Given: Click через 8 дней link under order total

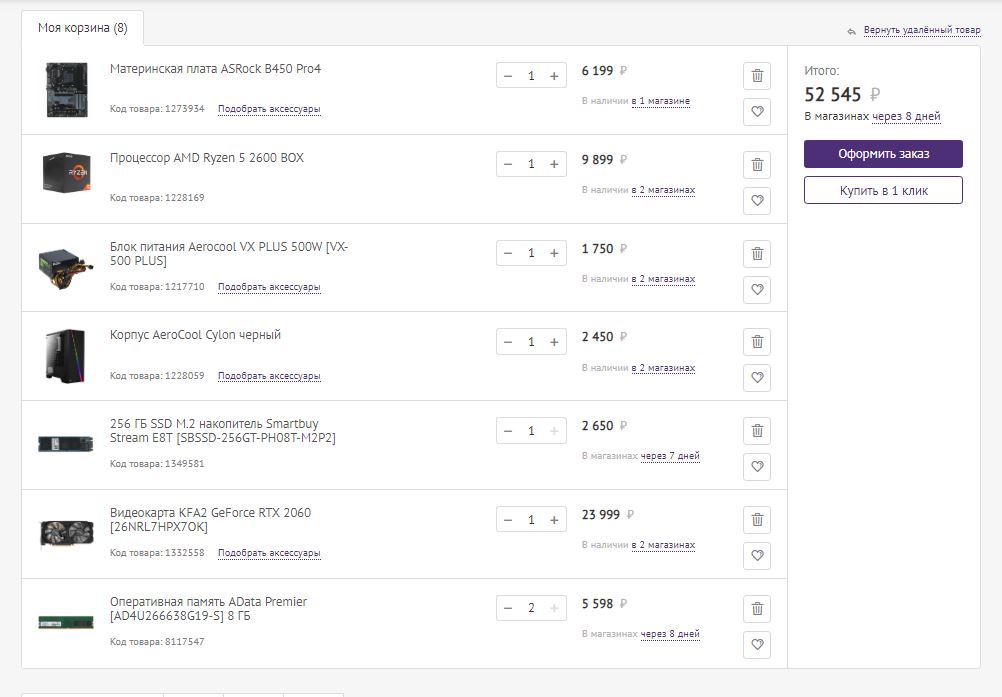Looking at the screenshot, I should click(x=906, y=116).
